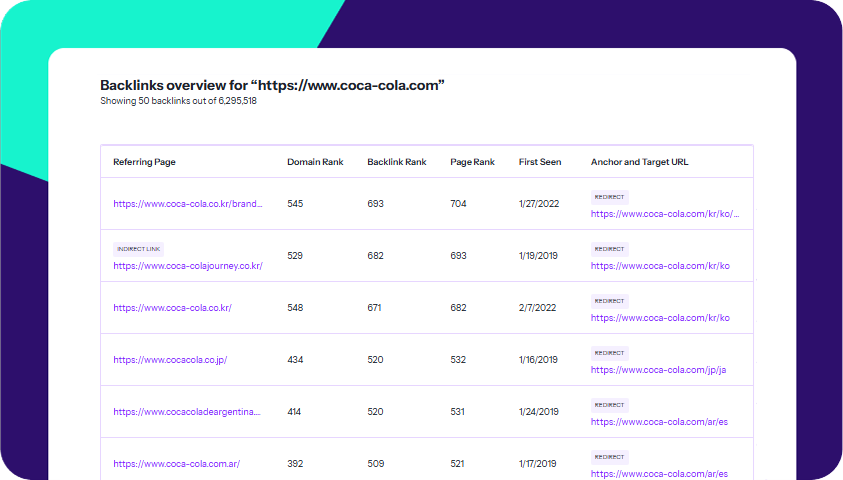The height and width of the screenshot is (480, 843).
Task: Click the cocacoladeargentina referring page link
Action: 187,412
